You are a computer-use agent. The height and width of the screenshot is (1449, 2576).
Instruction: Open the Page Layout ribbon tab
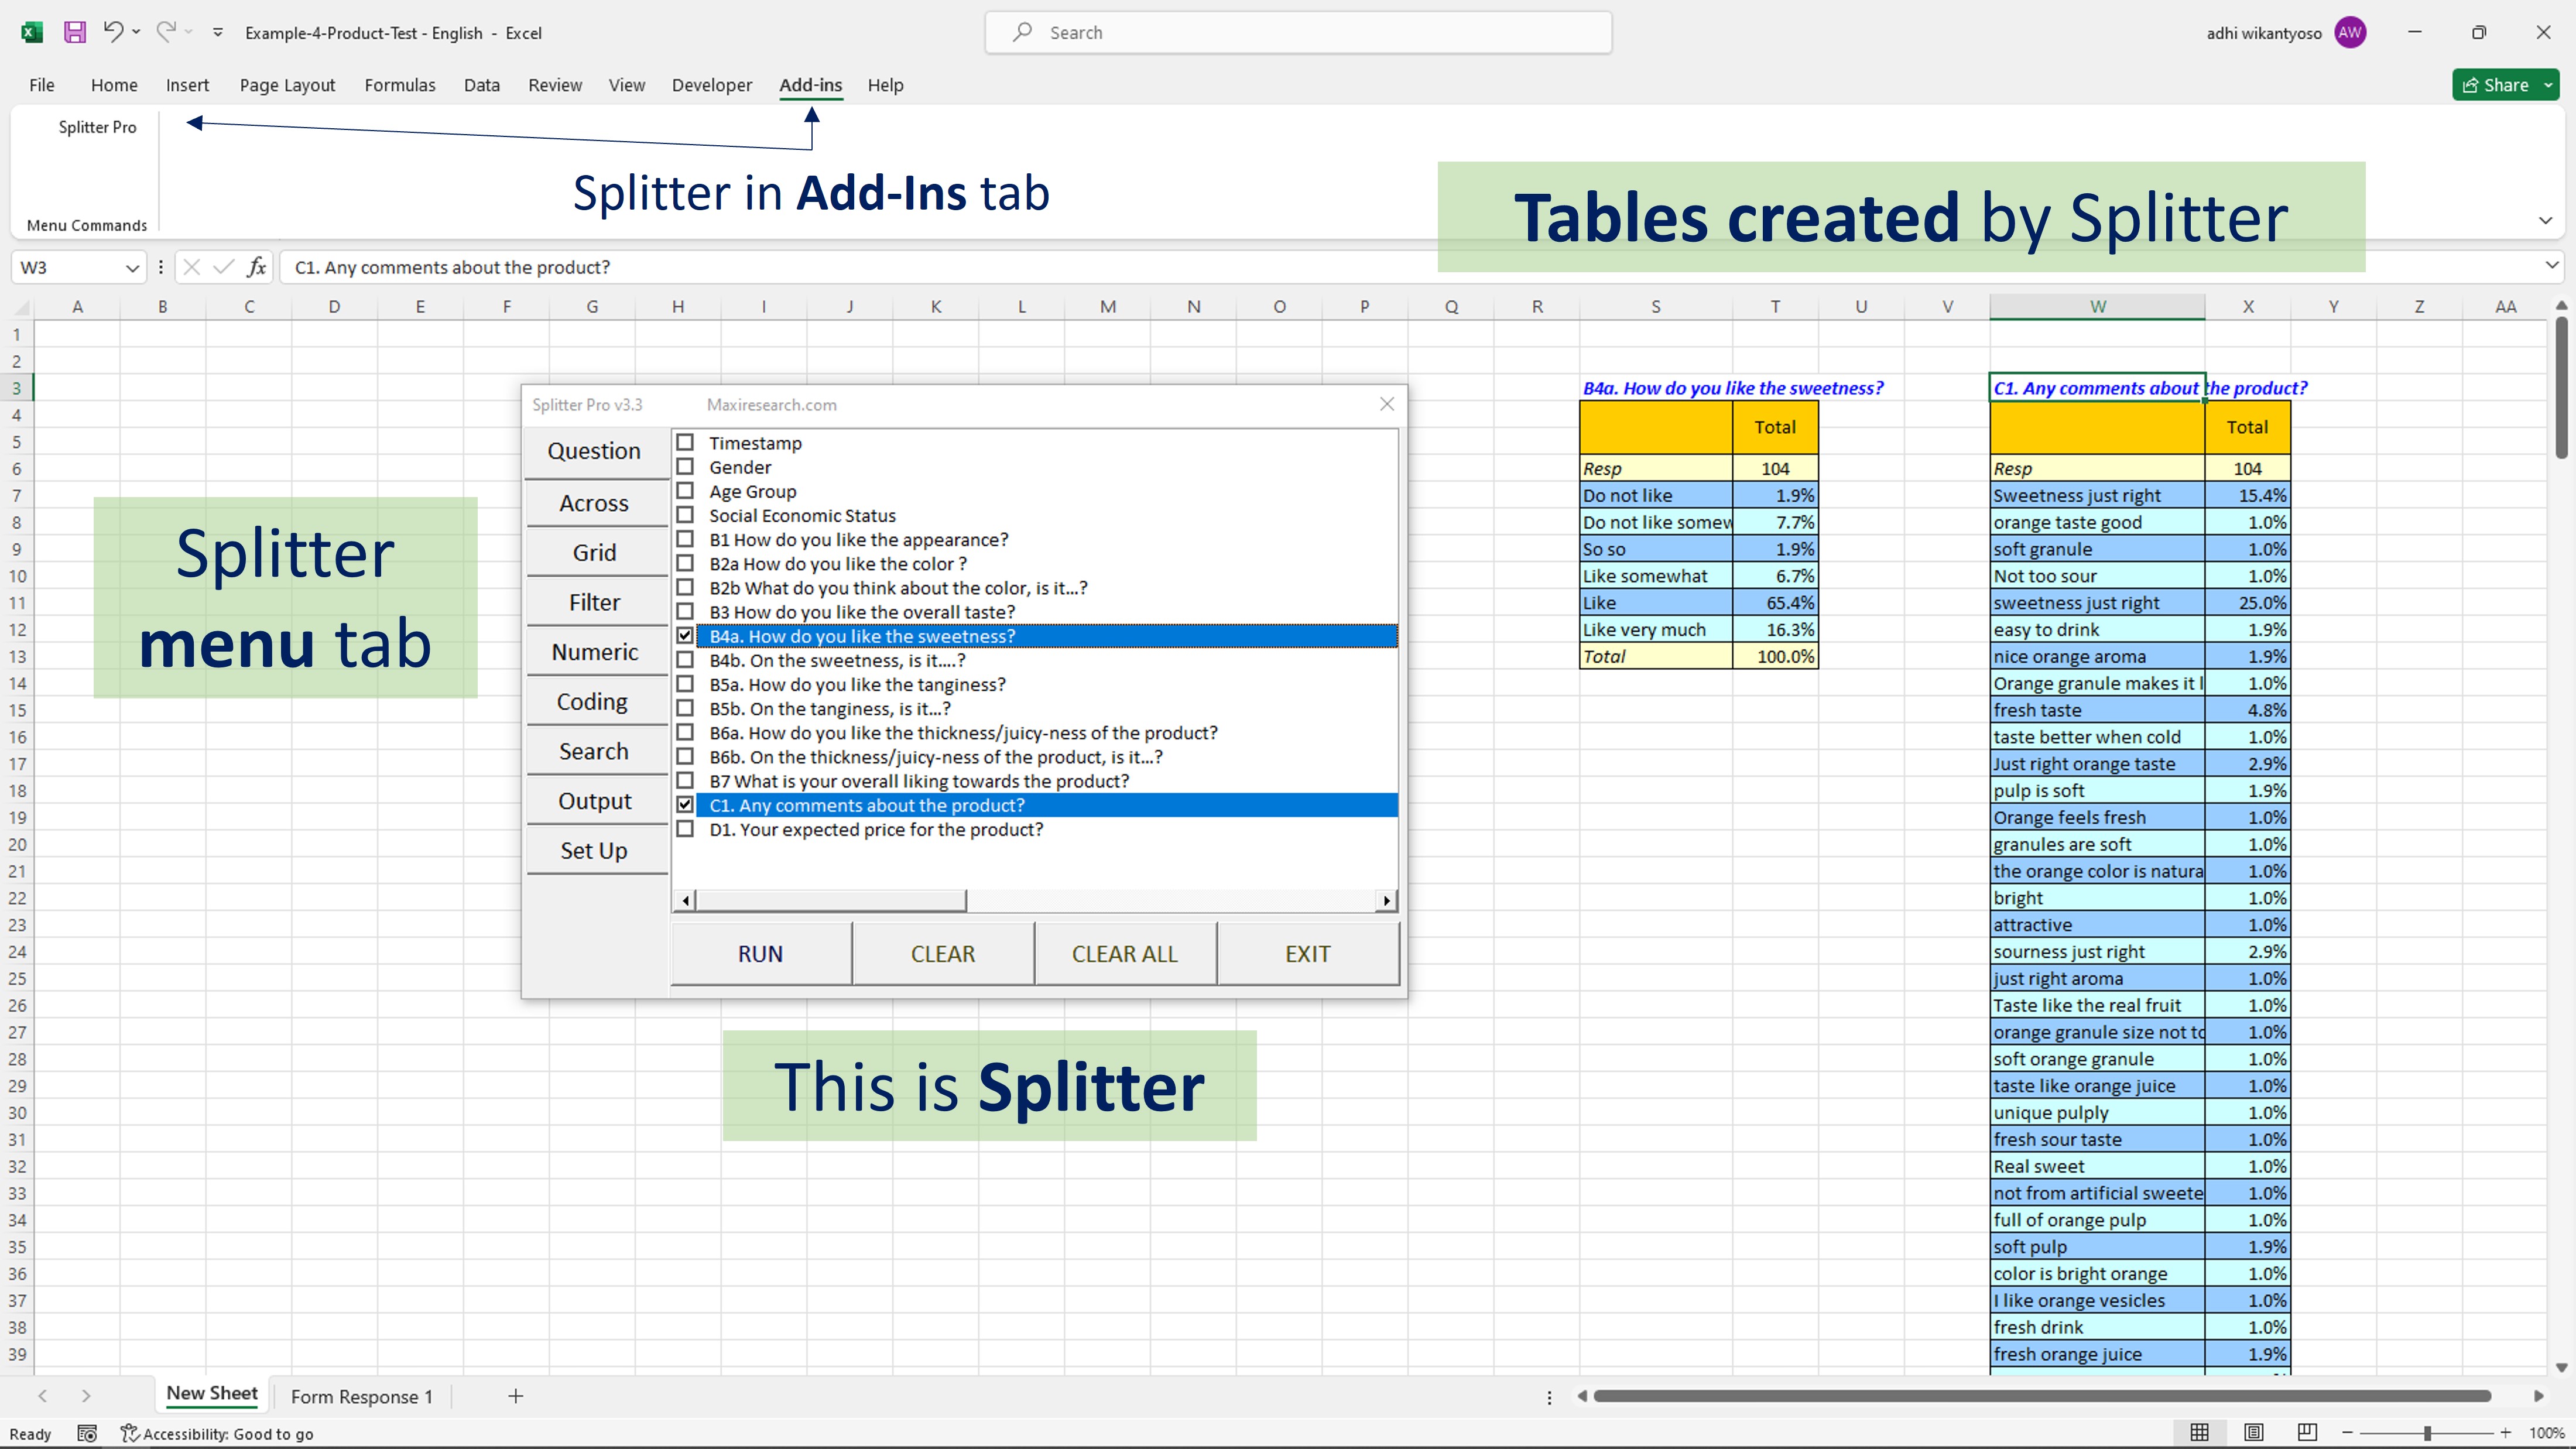(287, 85)
